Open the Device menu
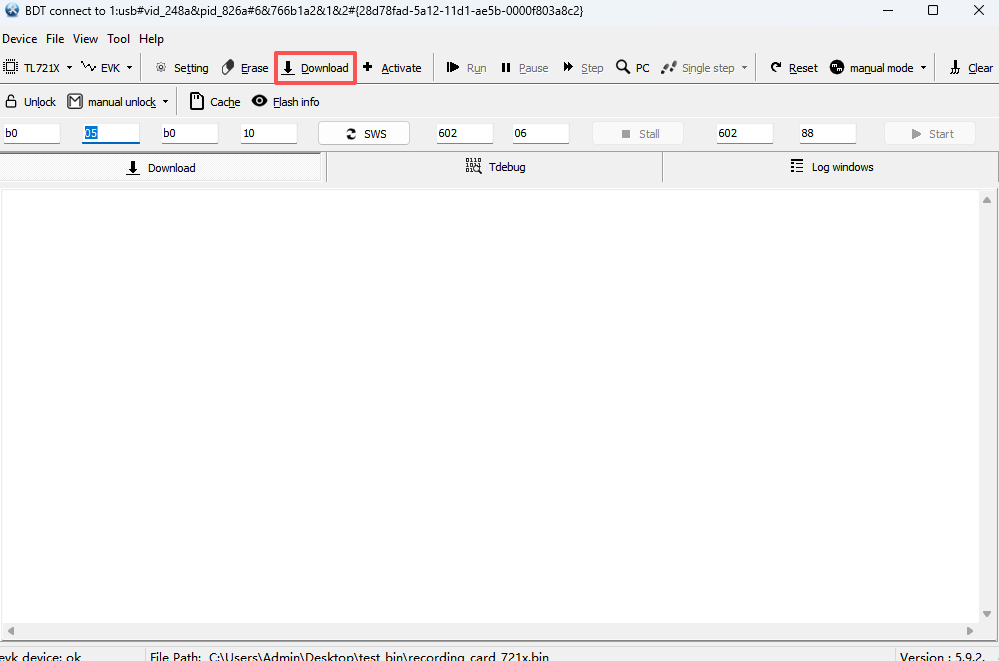The image size is (999, 661). 20,38
